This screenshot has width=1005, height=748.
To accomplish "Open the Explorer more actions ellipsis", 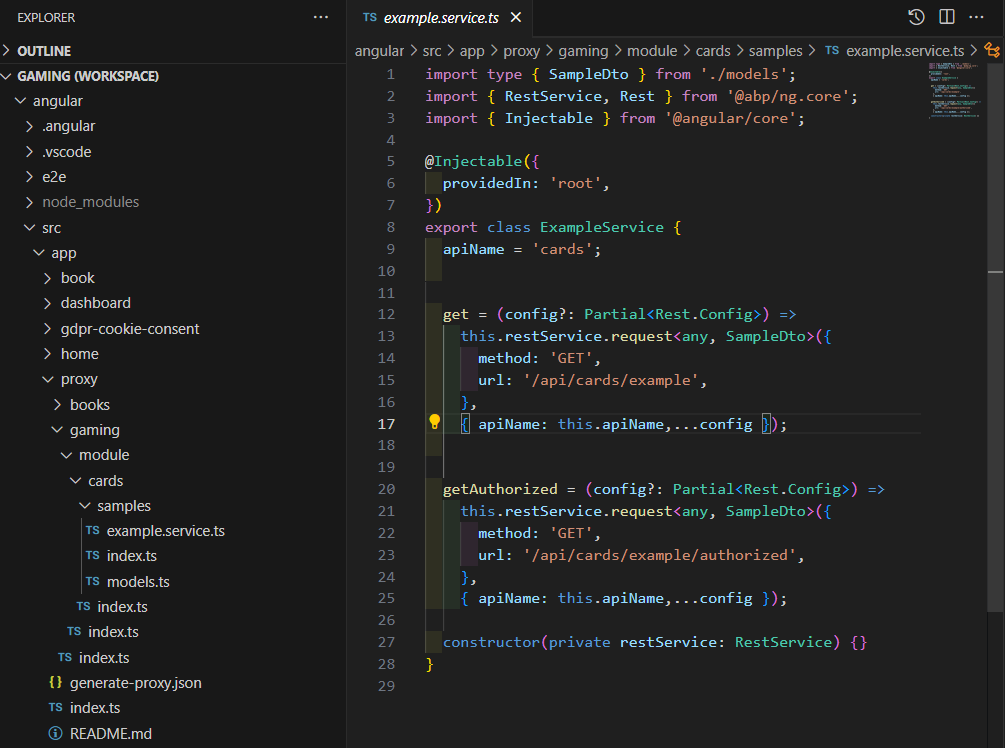I will [320, 17].
